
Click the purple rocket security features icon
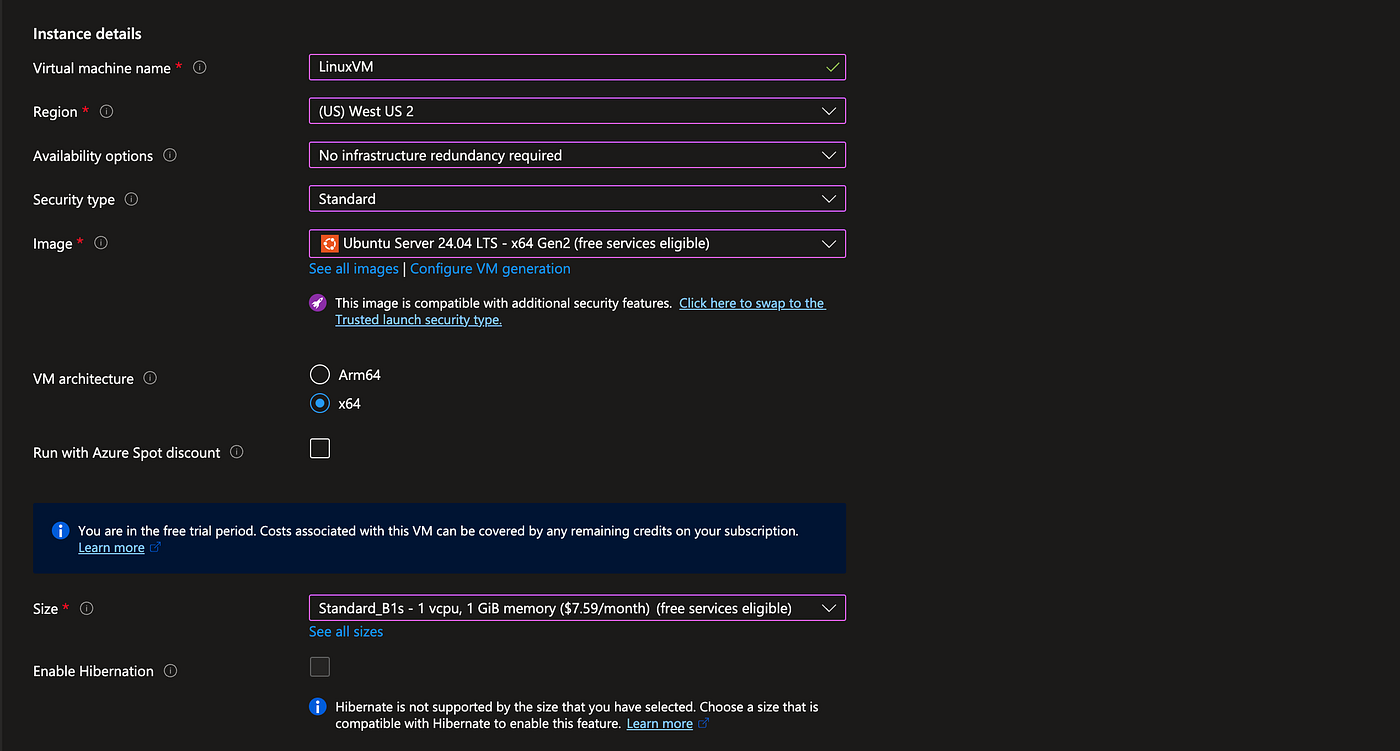point(318,303)
